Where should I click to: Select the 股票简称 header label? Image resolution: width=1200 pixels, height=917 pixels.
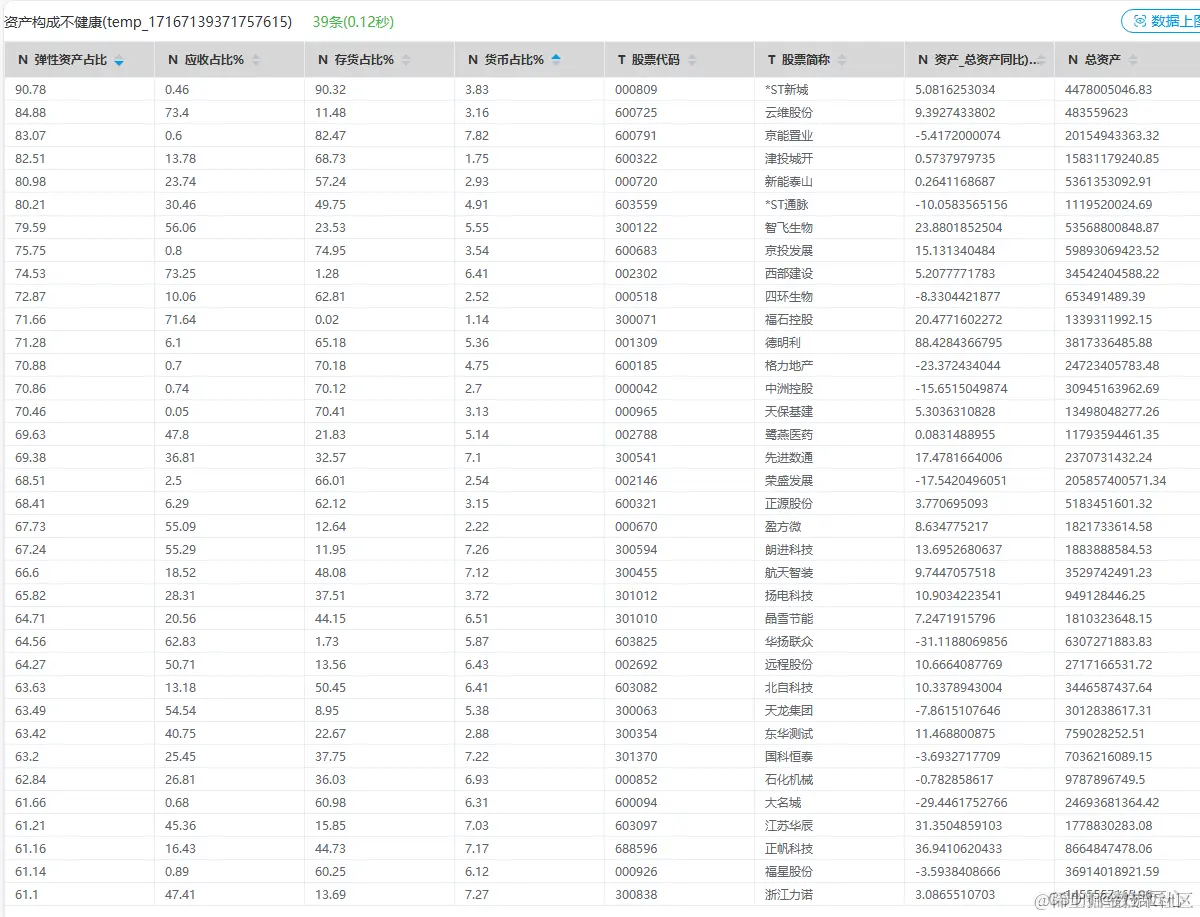click(x=806, y=60)
